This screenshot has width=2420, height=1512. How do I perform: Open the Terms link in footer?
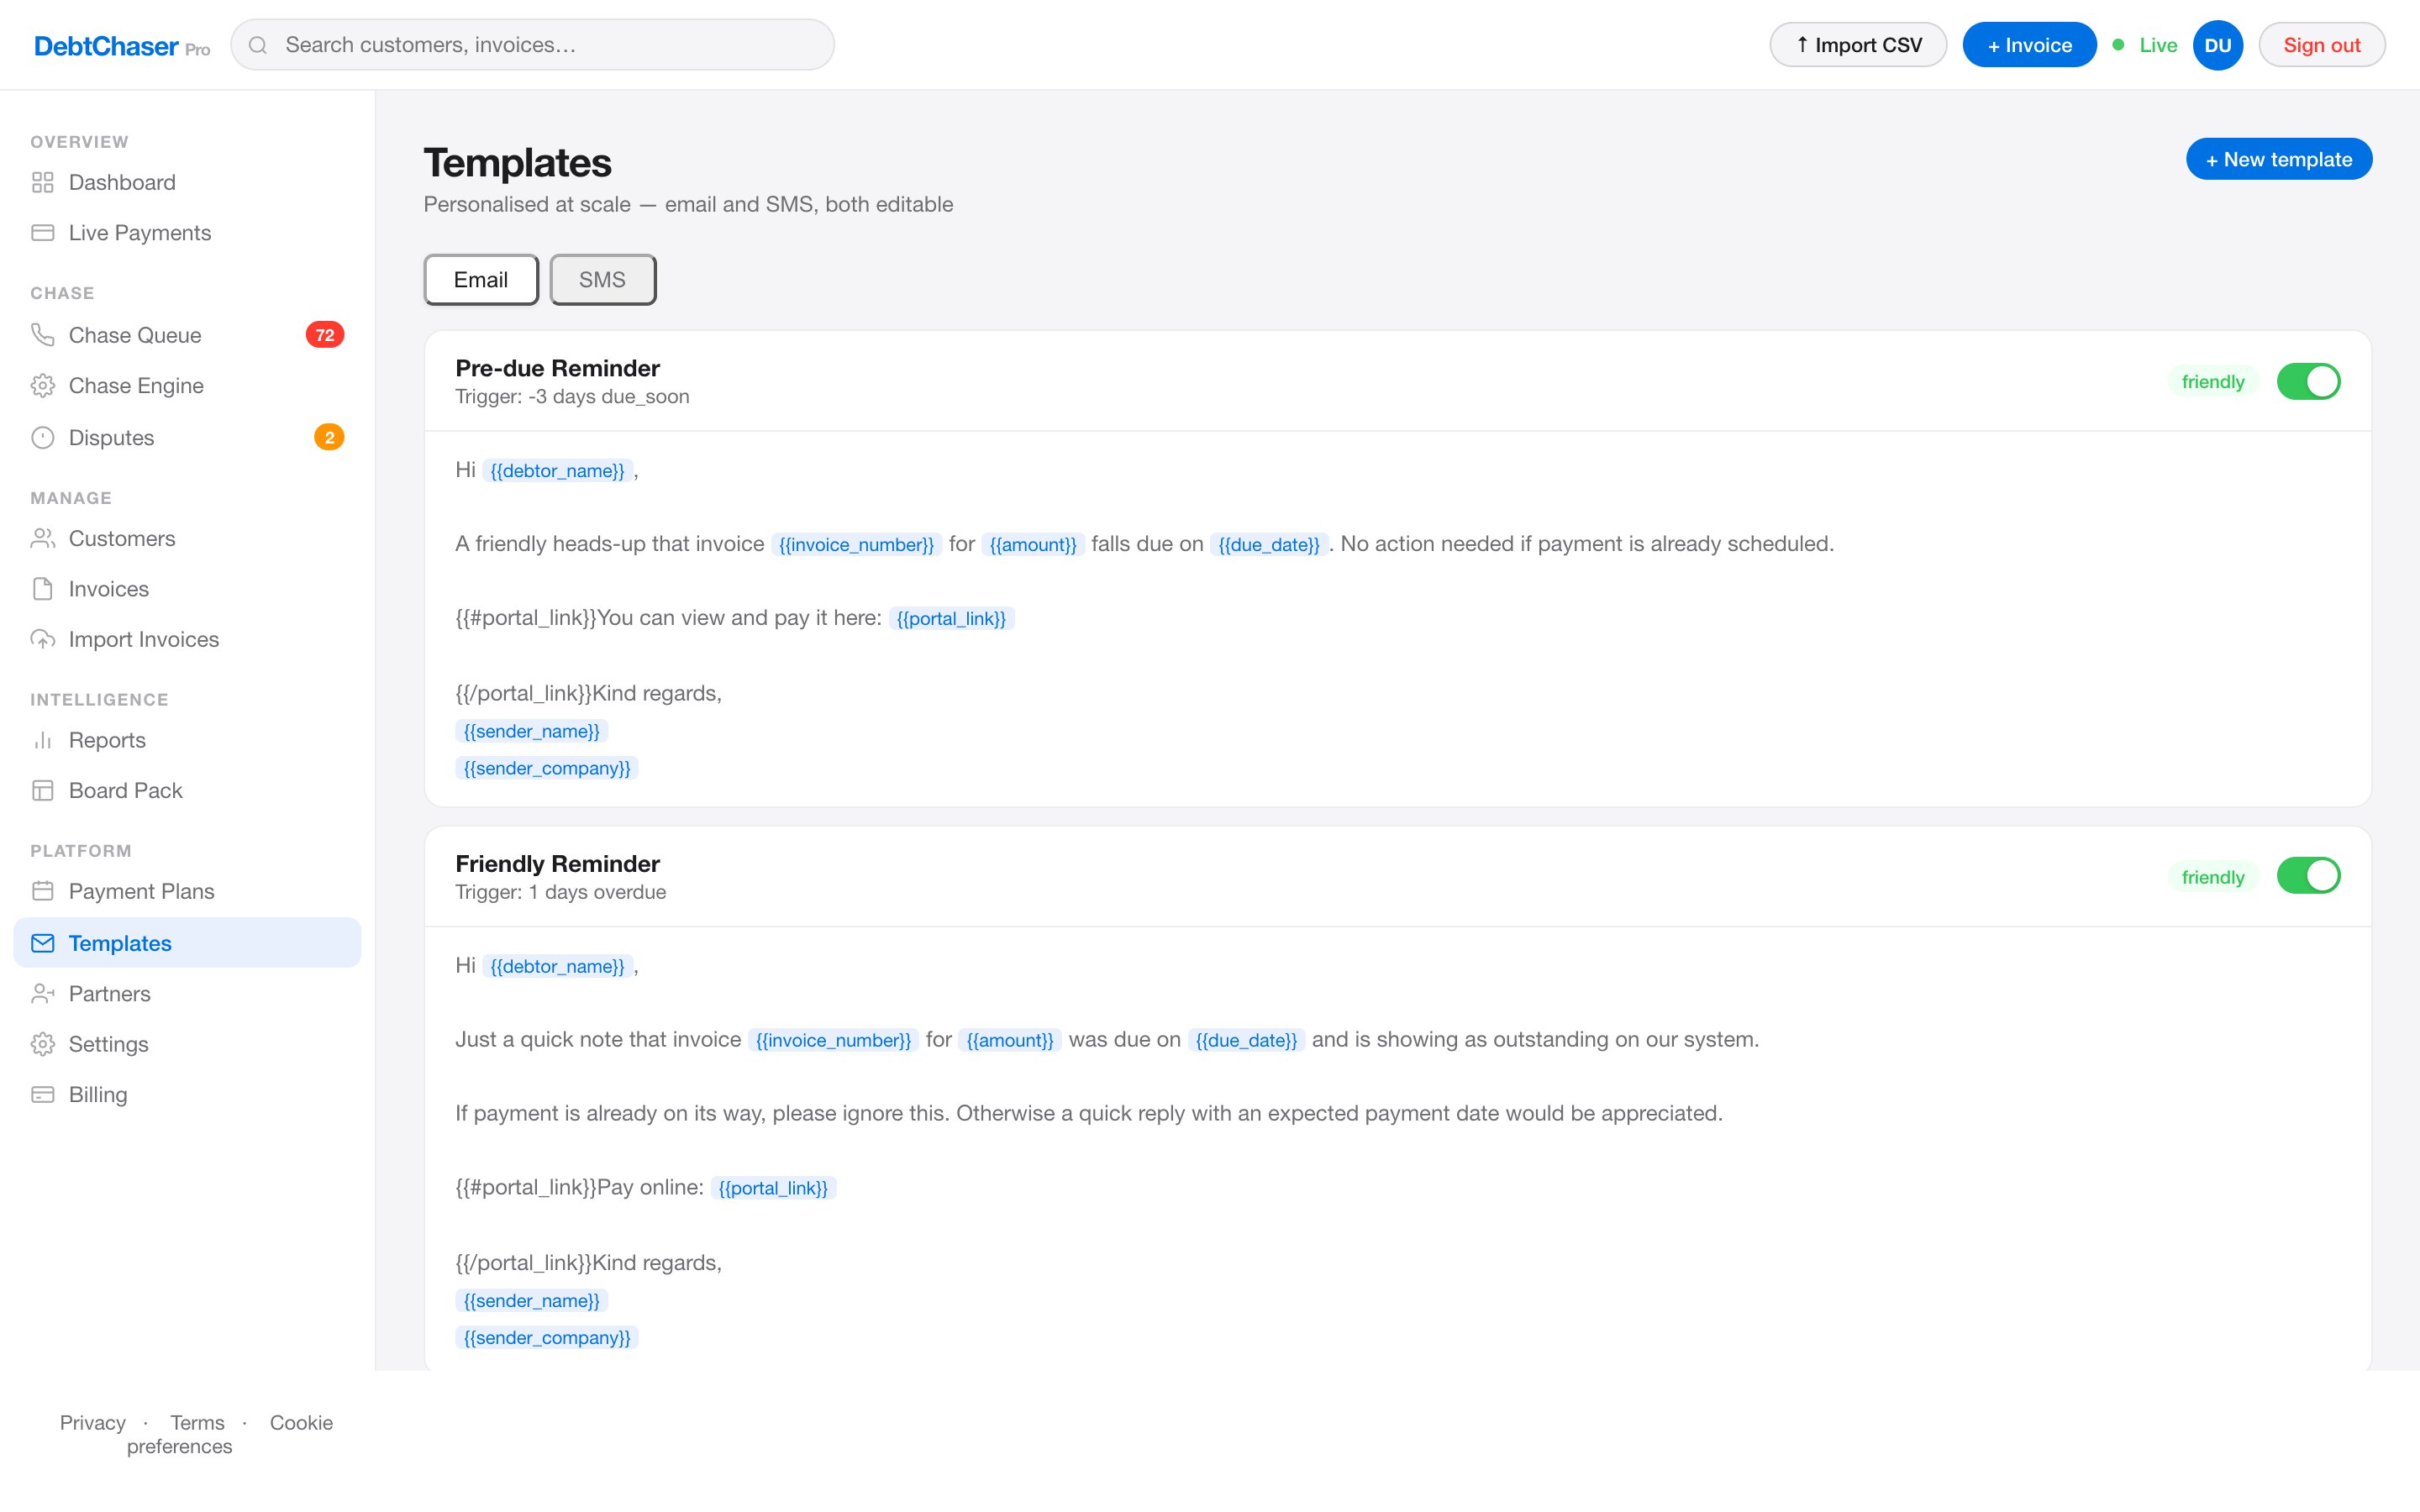pos(197,1422)
